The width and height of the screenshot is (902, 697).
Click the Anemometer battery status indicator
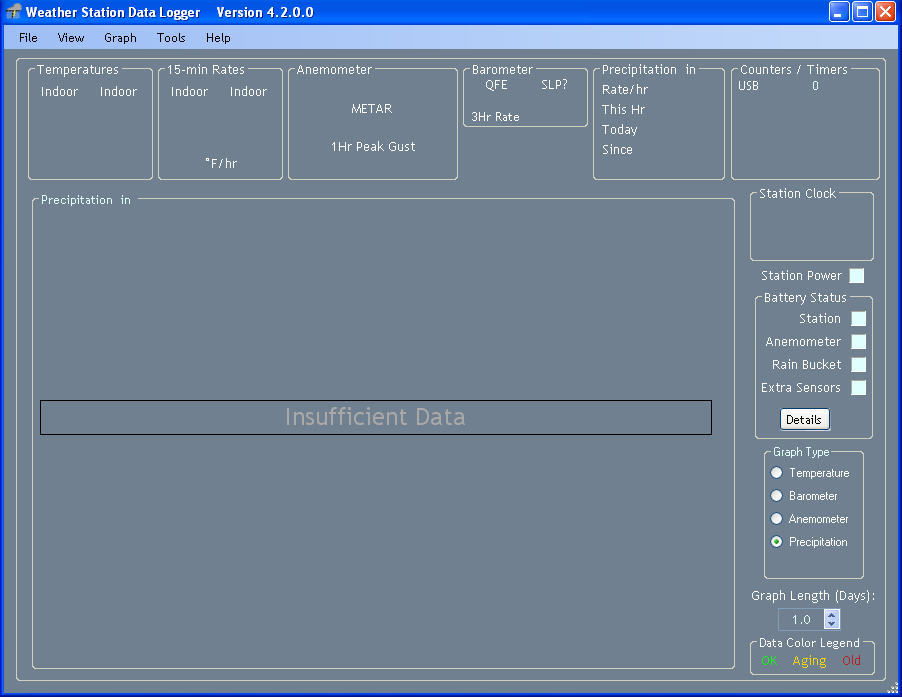click(858, 341)
